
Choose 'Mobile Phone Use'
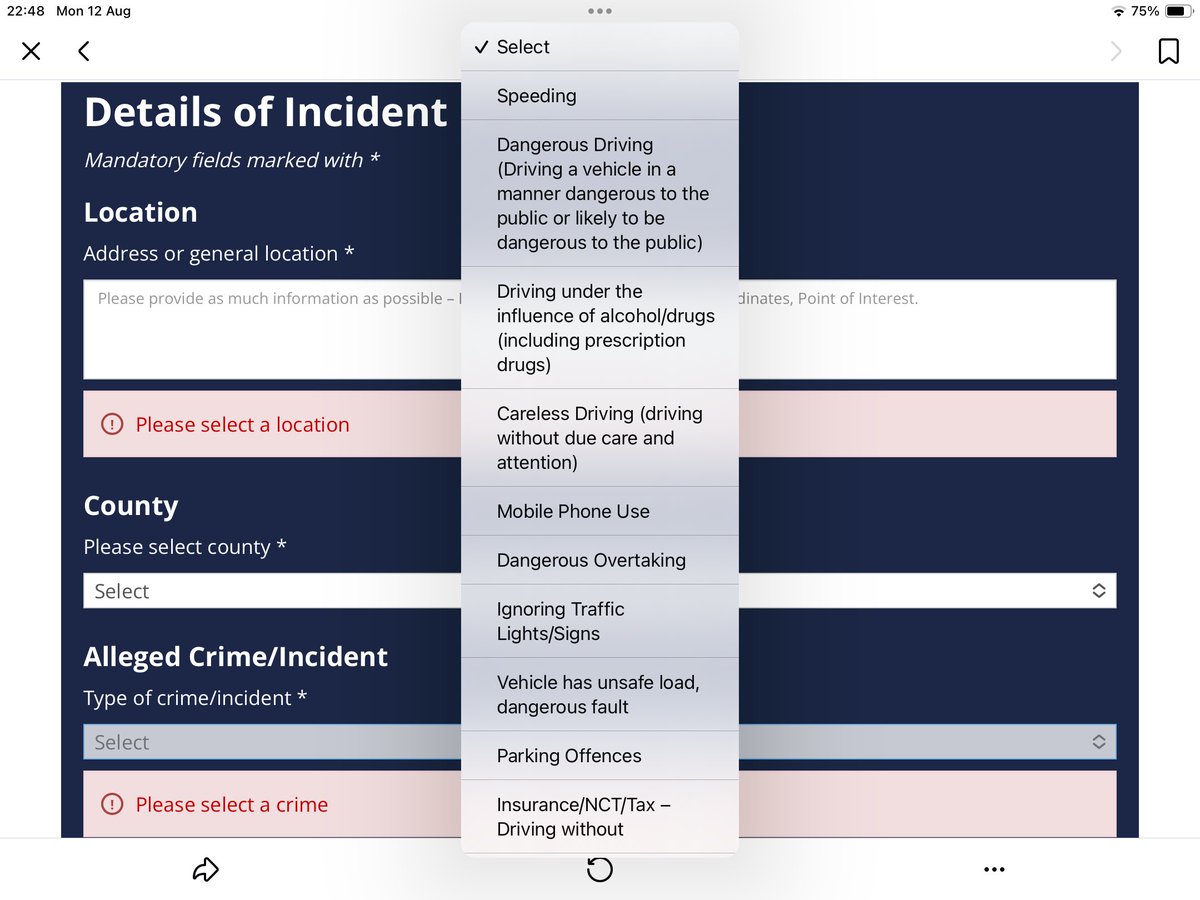(600, 511)
